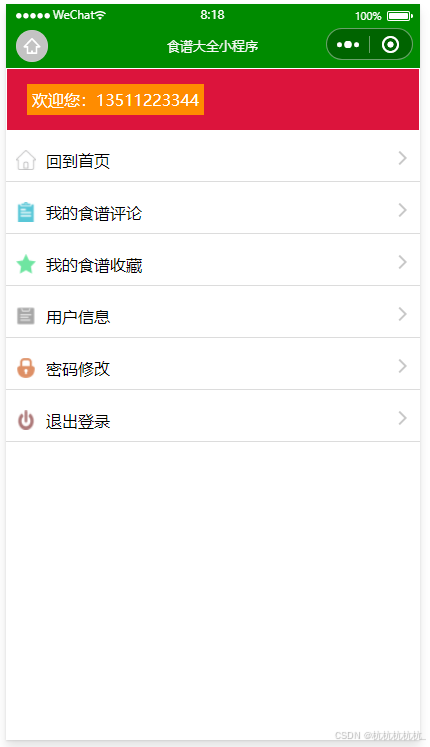This screenshot has width=430, height=747.
Task: Expand the 用户信息 row chevron arrow
Action: 403,314
